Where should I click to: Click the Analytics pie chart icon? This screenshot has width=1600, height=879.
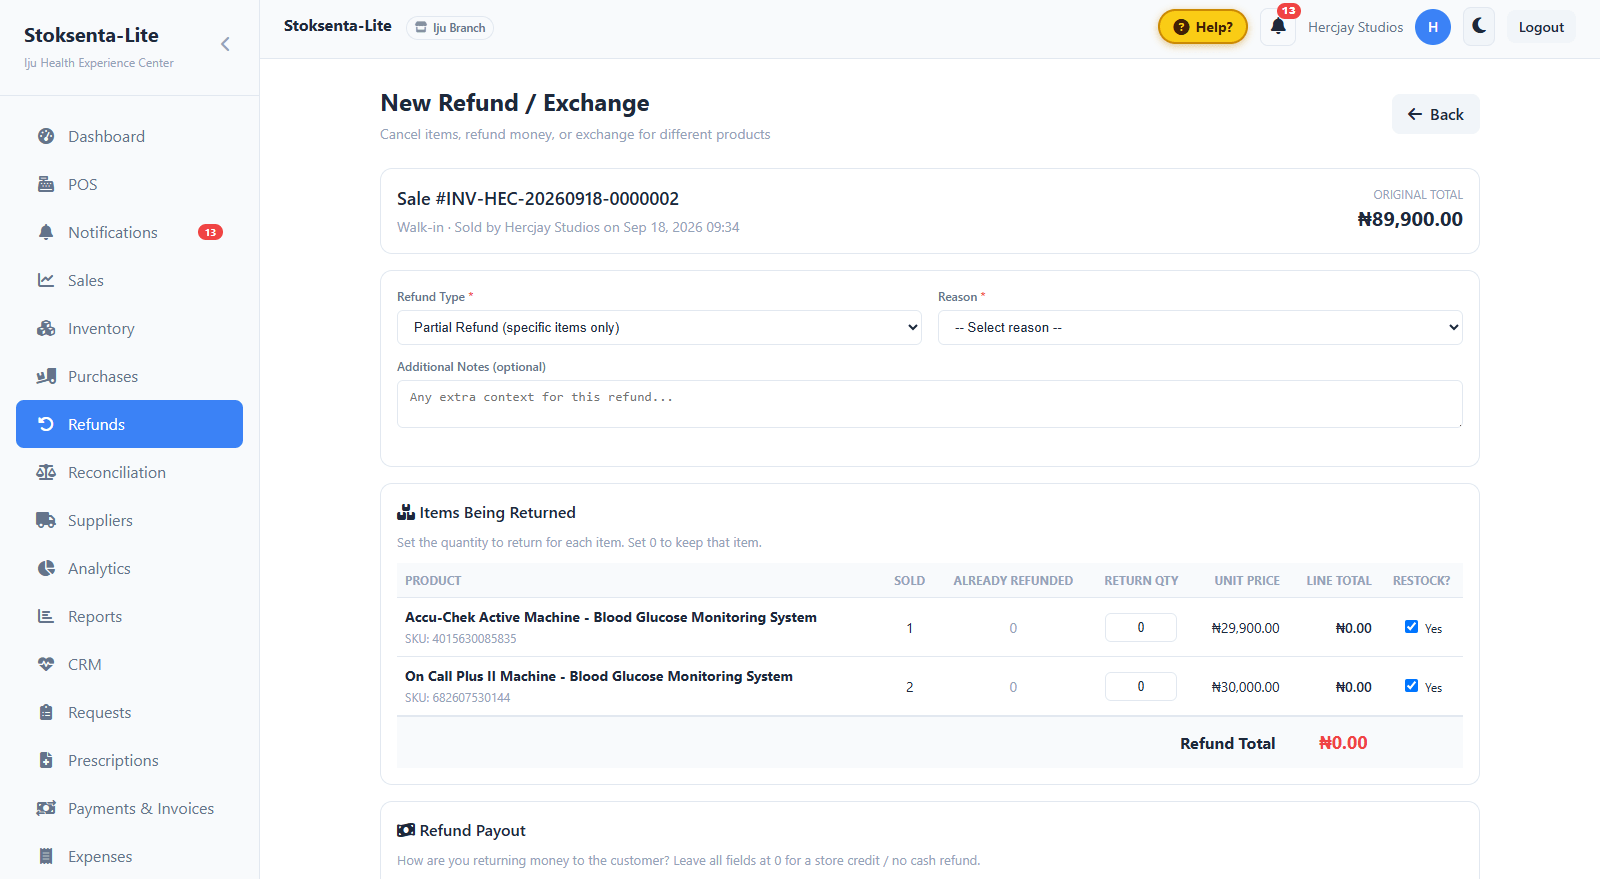coord(46,568)
